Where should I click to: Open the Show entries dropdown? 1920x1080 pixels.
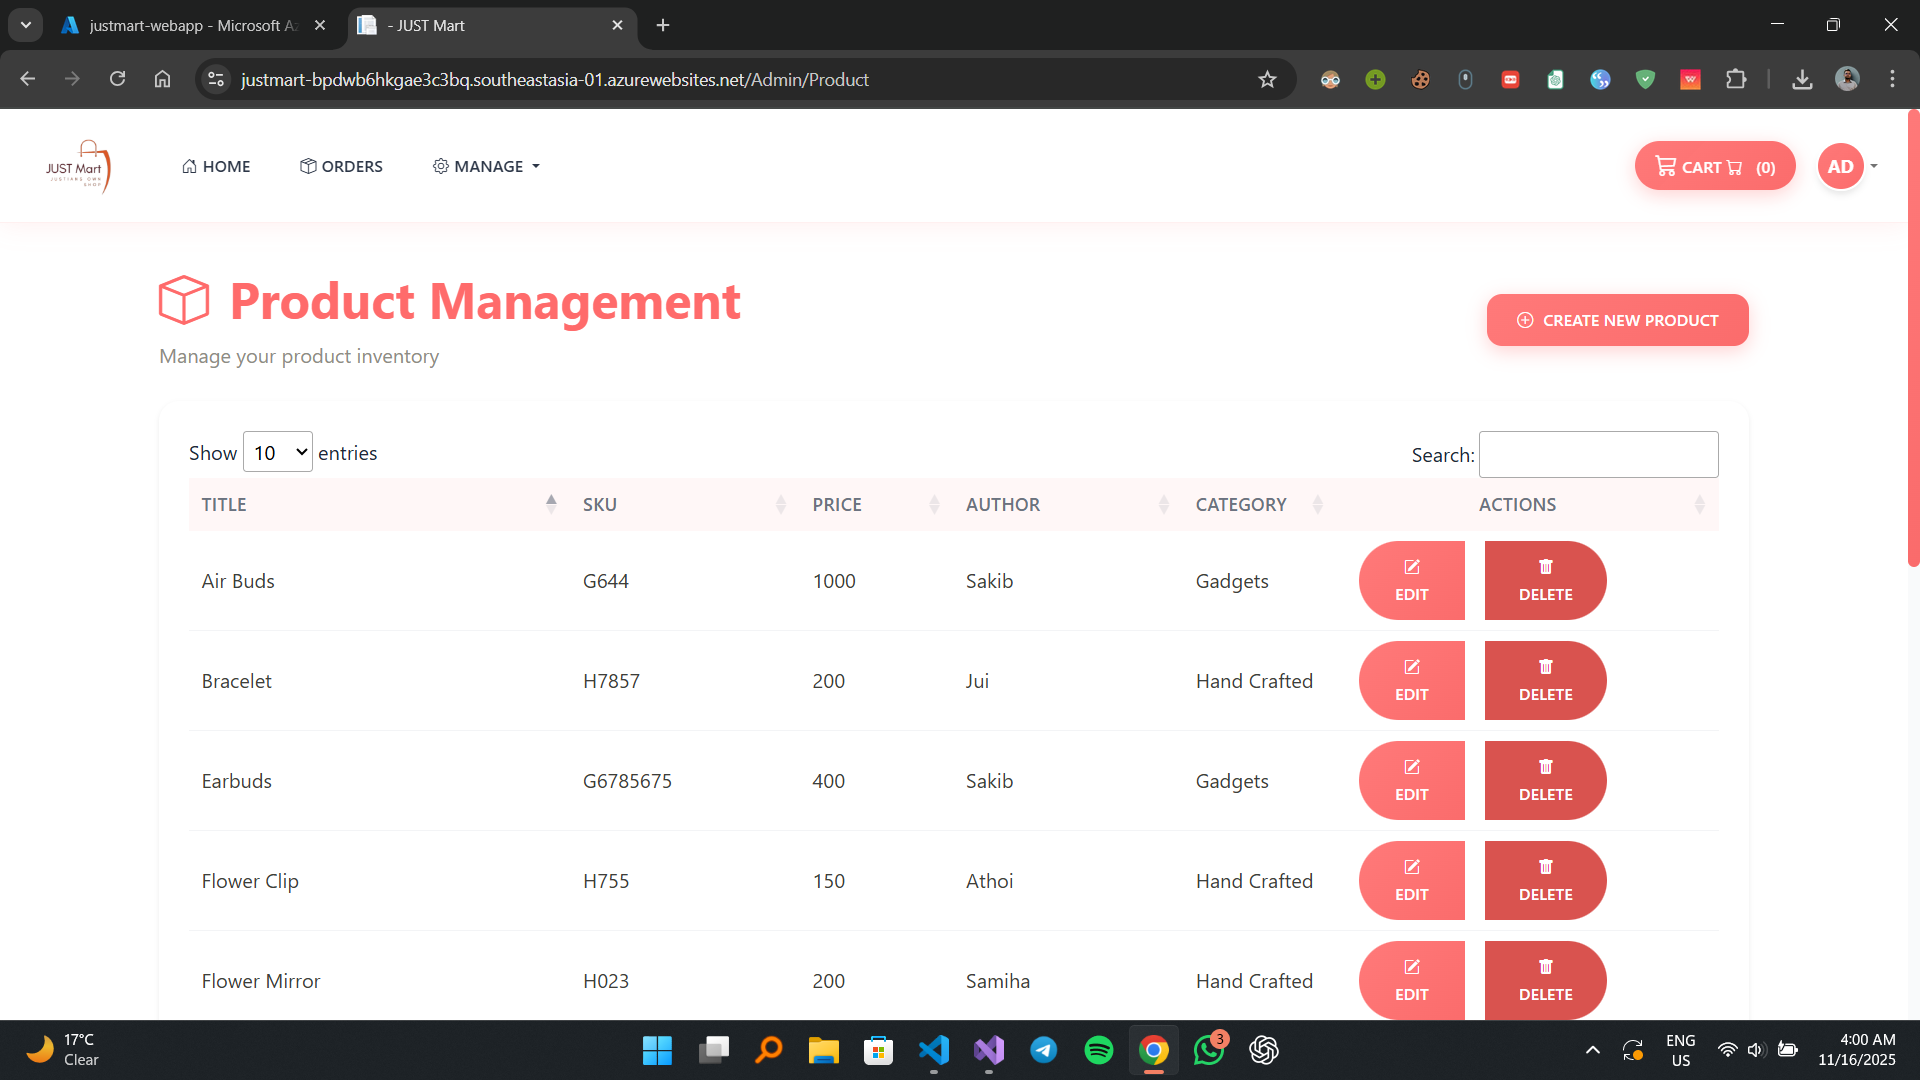(x=277, y=452)
